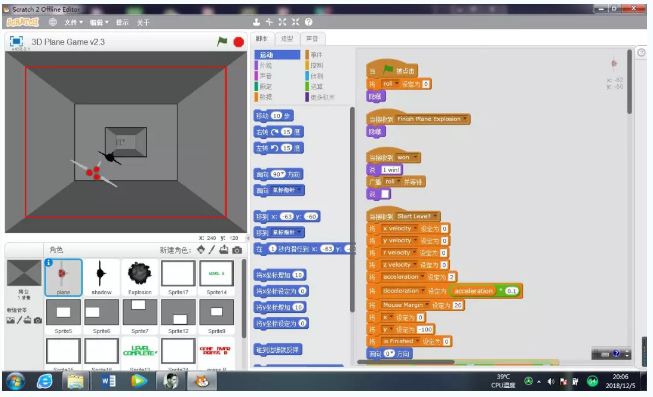The width and height of the screenshot is (653, 397).
Task: Open the File menu dropdown
Action: [x=73, y=22]
